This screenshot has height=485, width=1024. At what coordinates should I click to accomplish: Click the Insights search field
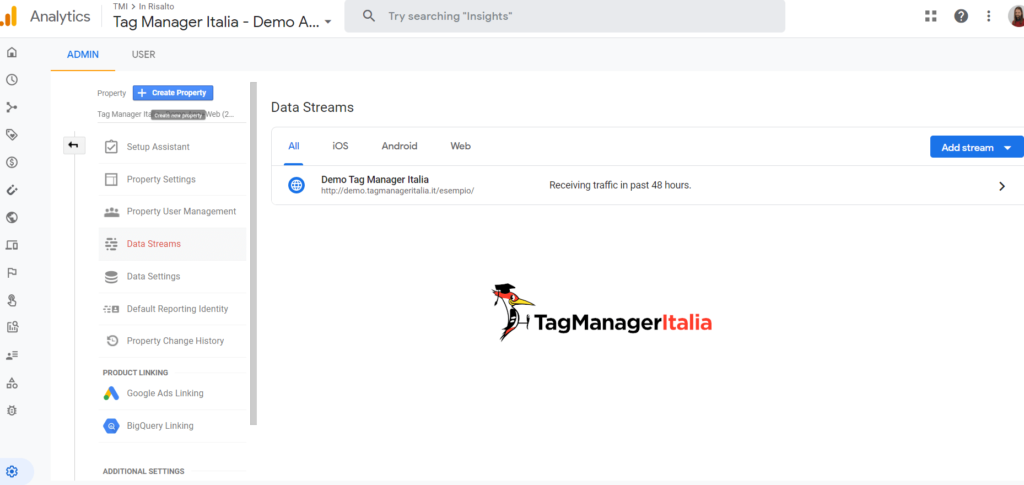565,16
